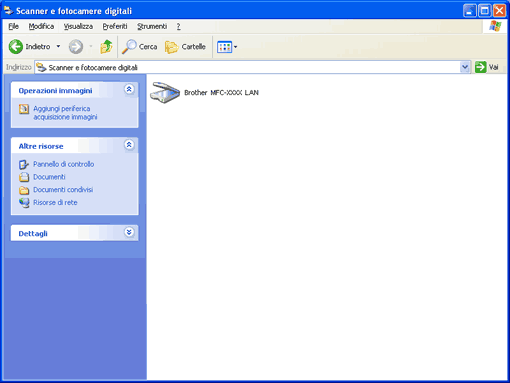Open Documenti condivisi folder link
The width and height of the screenshot is (510, 383).
click(63, 189)
